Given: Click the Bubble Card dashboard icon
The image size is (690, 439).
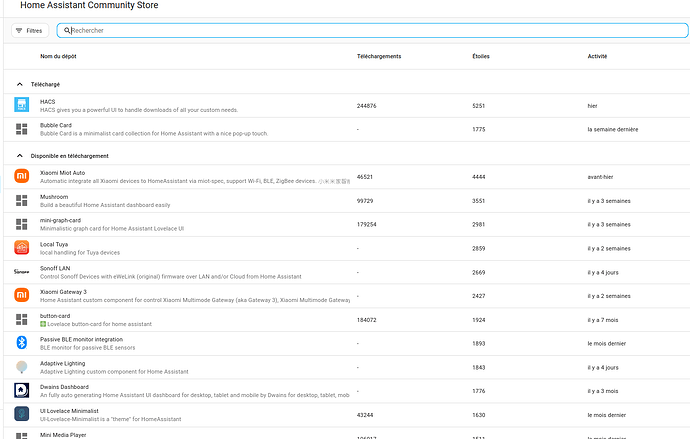Looking at the screenshot, I should pos(22,129).
